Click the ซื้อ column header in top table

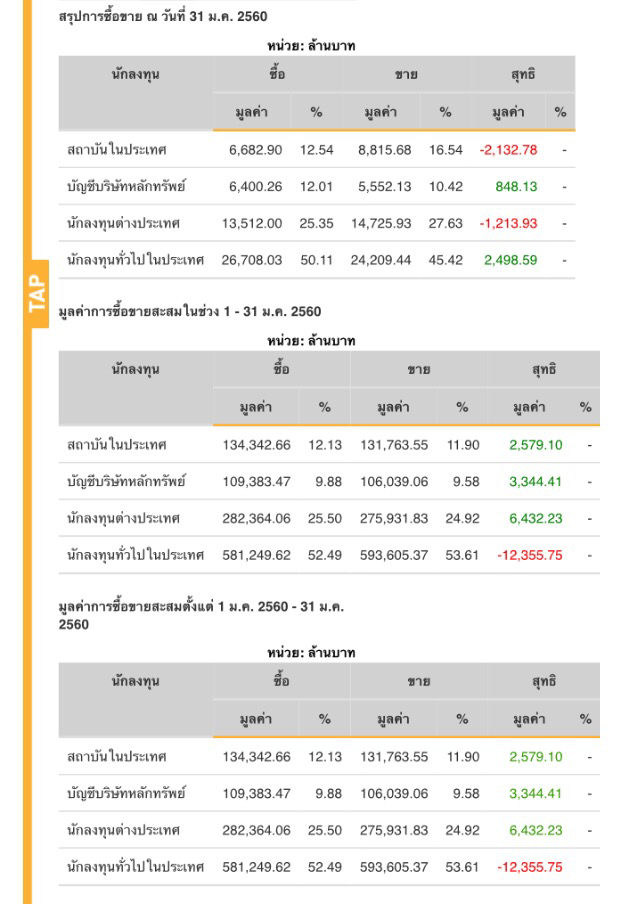[281, 74]
